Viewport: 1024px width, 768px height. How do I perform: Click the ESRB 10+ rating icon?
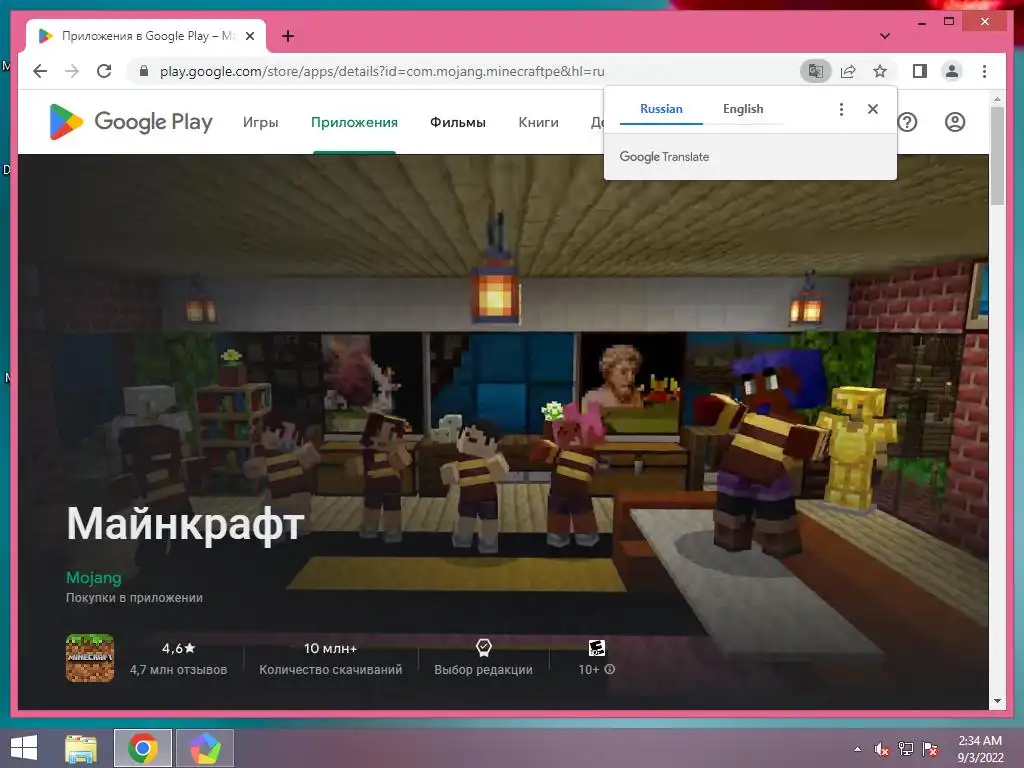597,648
